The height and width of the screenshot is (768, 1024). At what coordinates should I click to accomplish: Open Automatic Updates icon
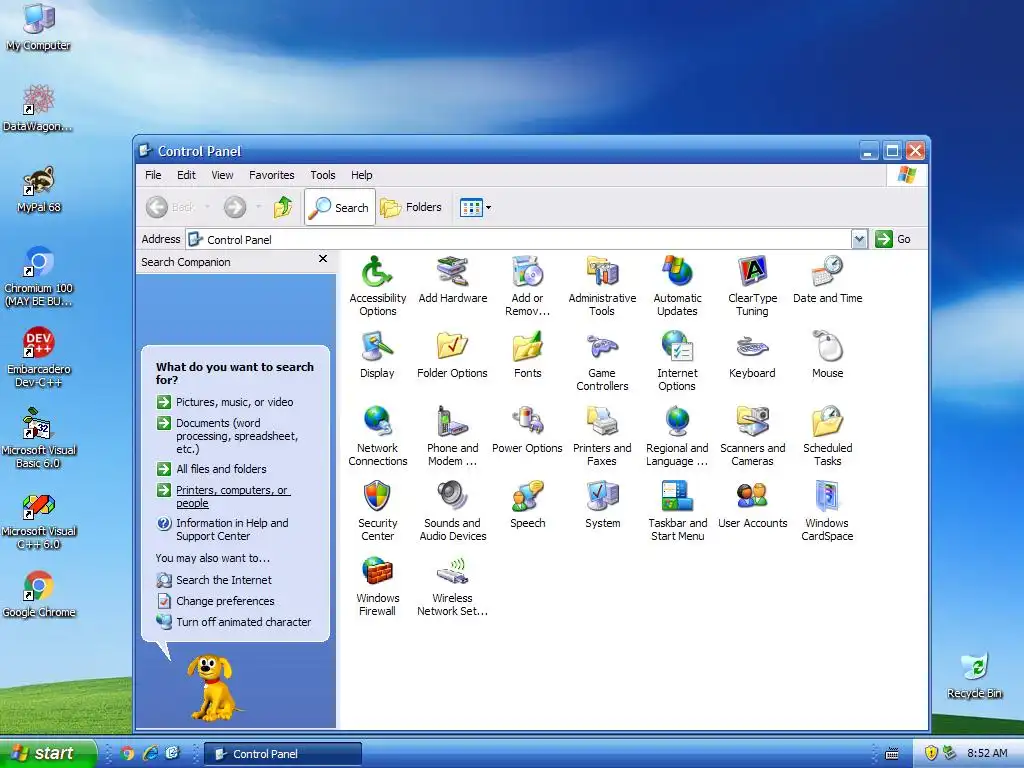(677, 286)
